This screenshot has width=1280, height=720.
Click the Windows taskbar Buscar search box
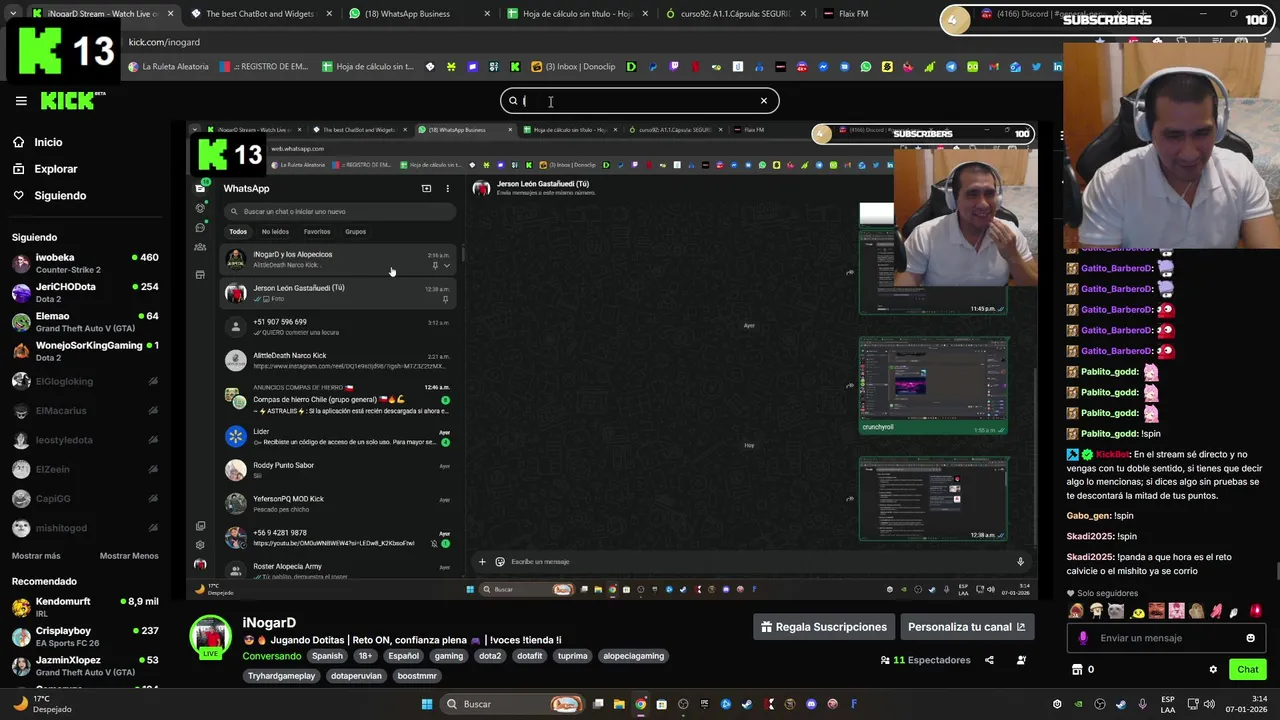[x=512, y=704]
